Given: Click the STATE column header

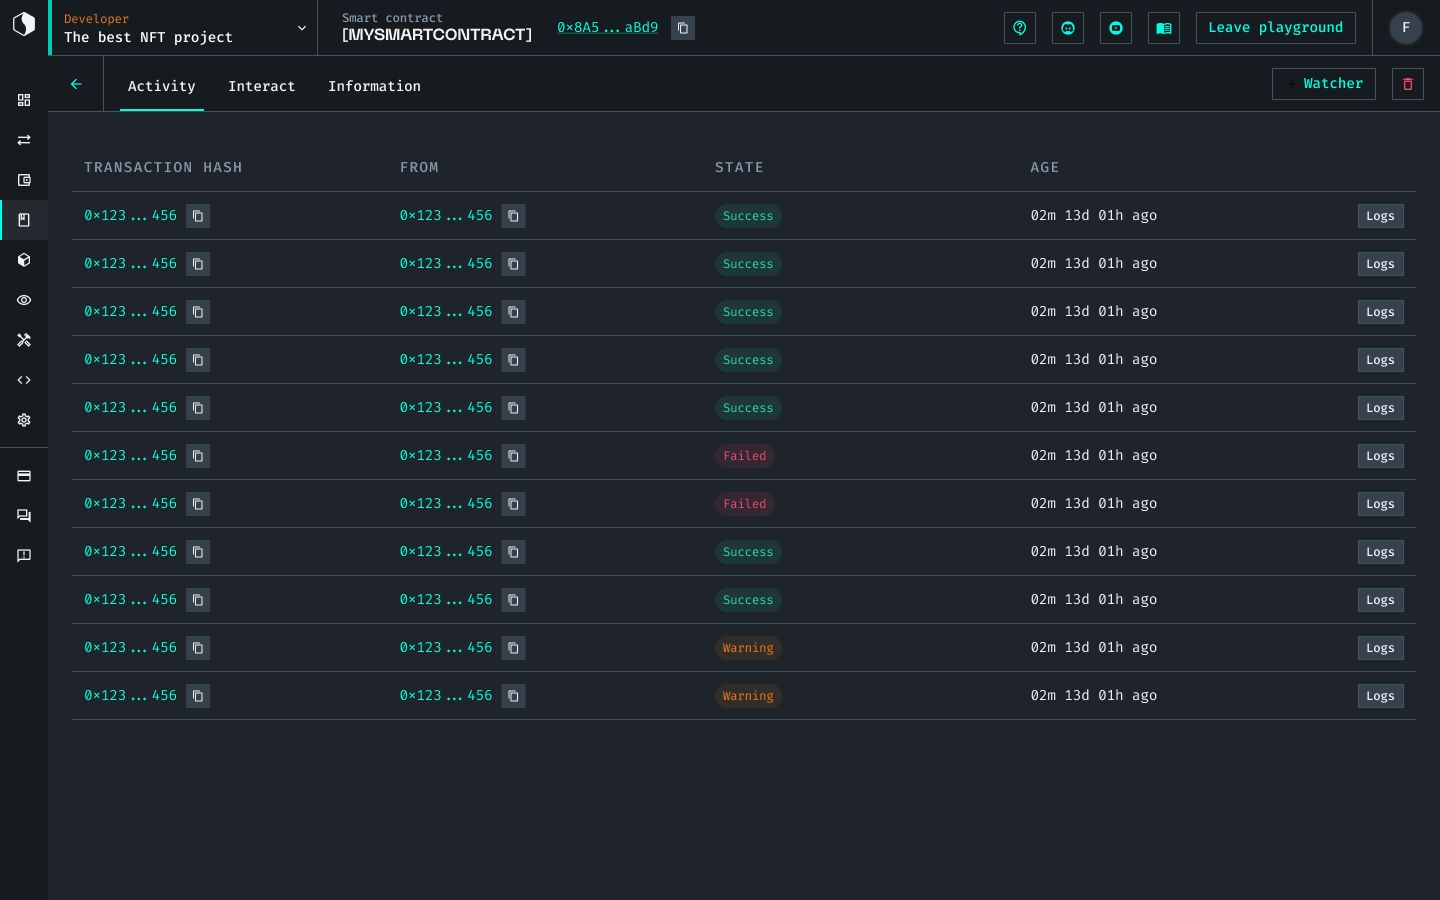Looking at the screenshot, I should click(739, 167).
